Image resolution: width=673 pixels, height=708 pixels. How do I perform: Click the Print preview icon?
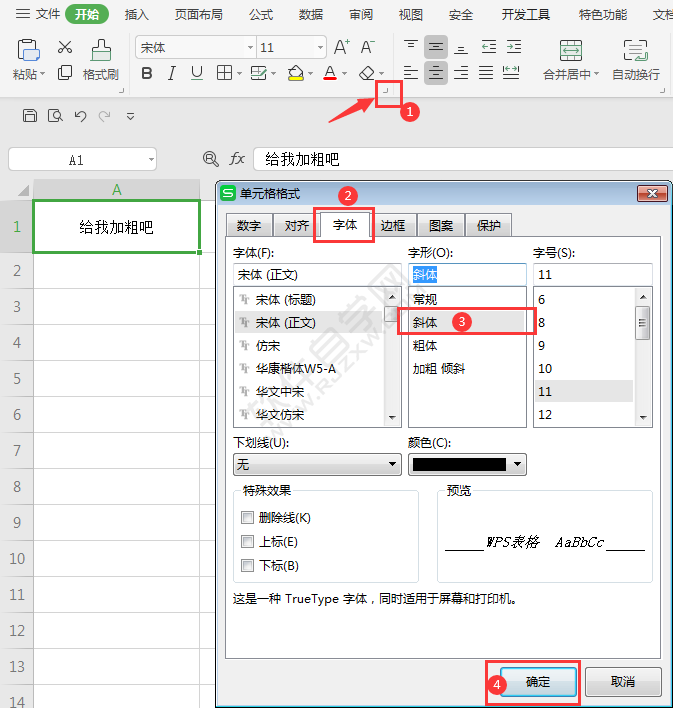[55, 116]
